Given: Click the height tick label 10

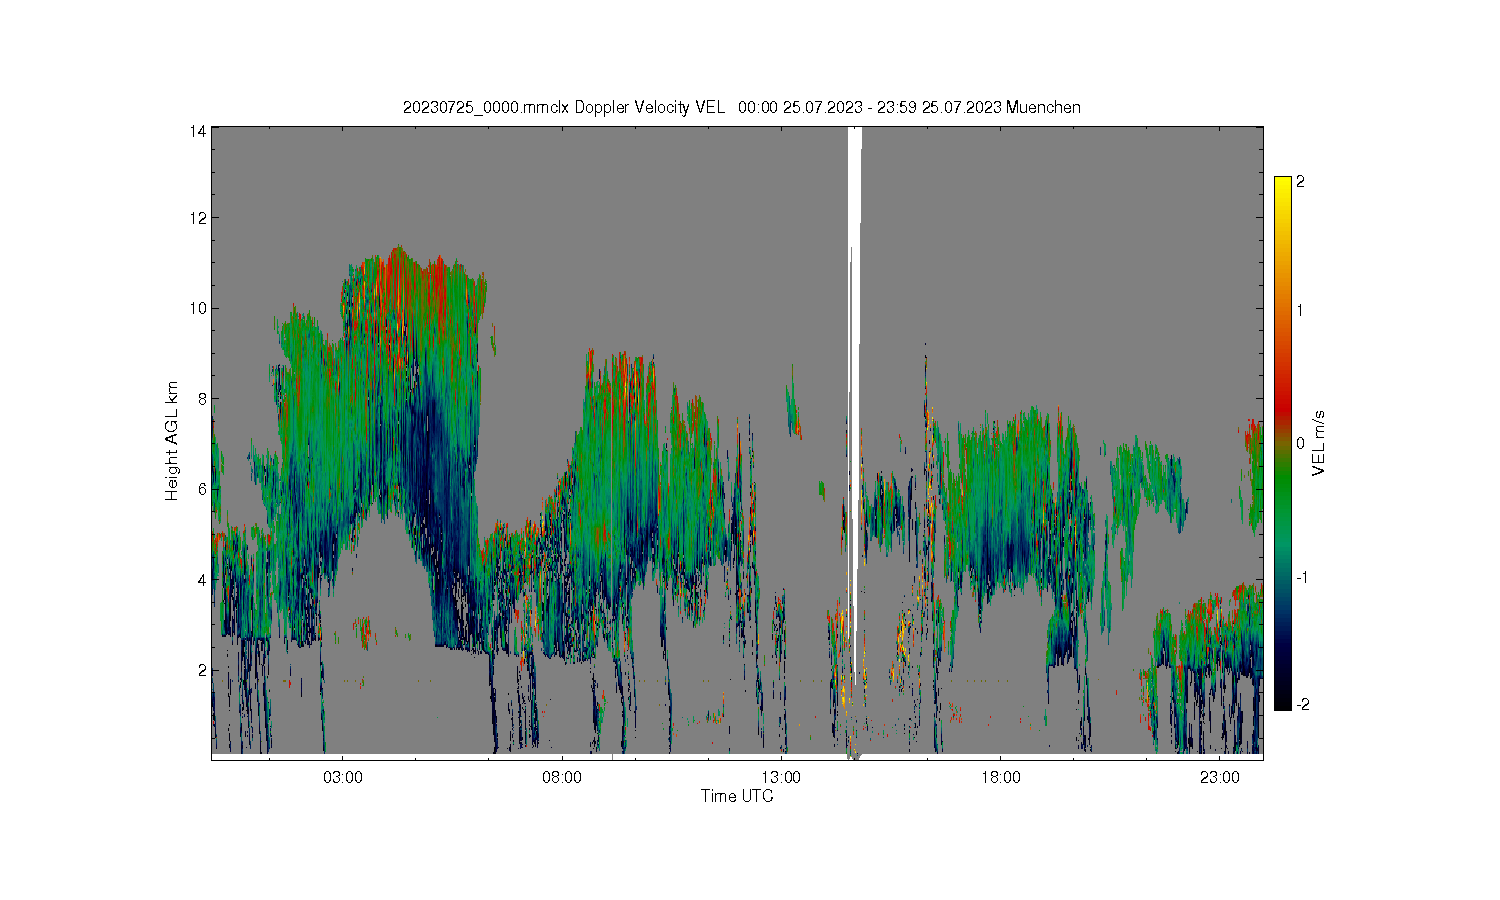Looking at the screenshot, I should click(198, 308).
